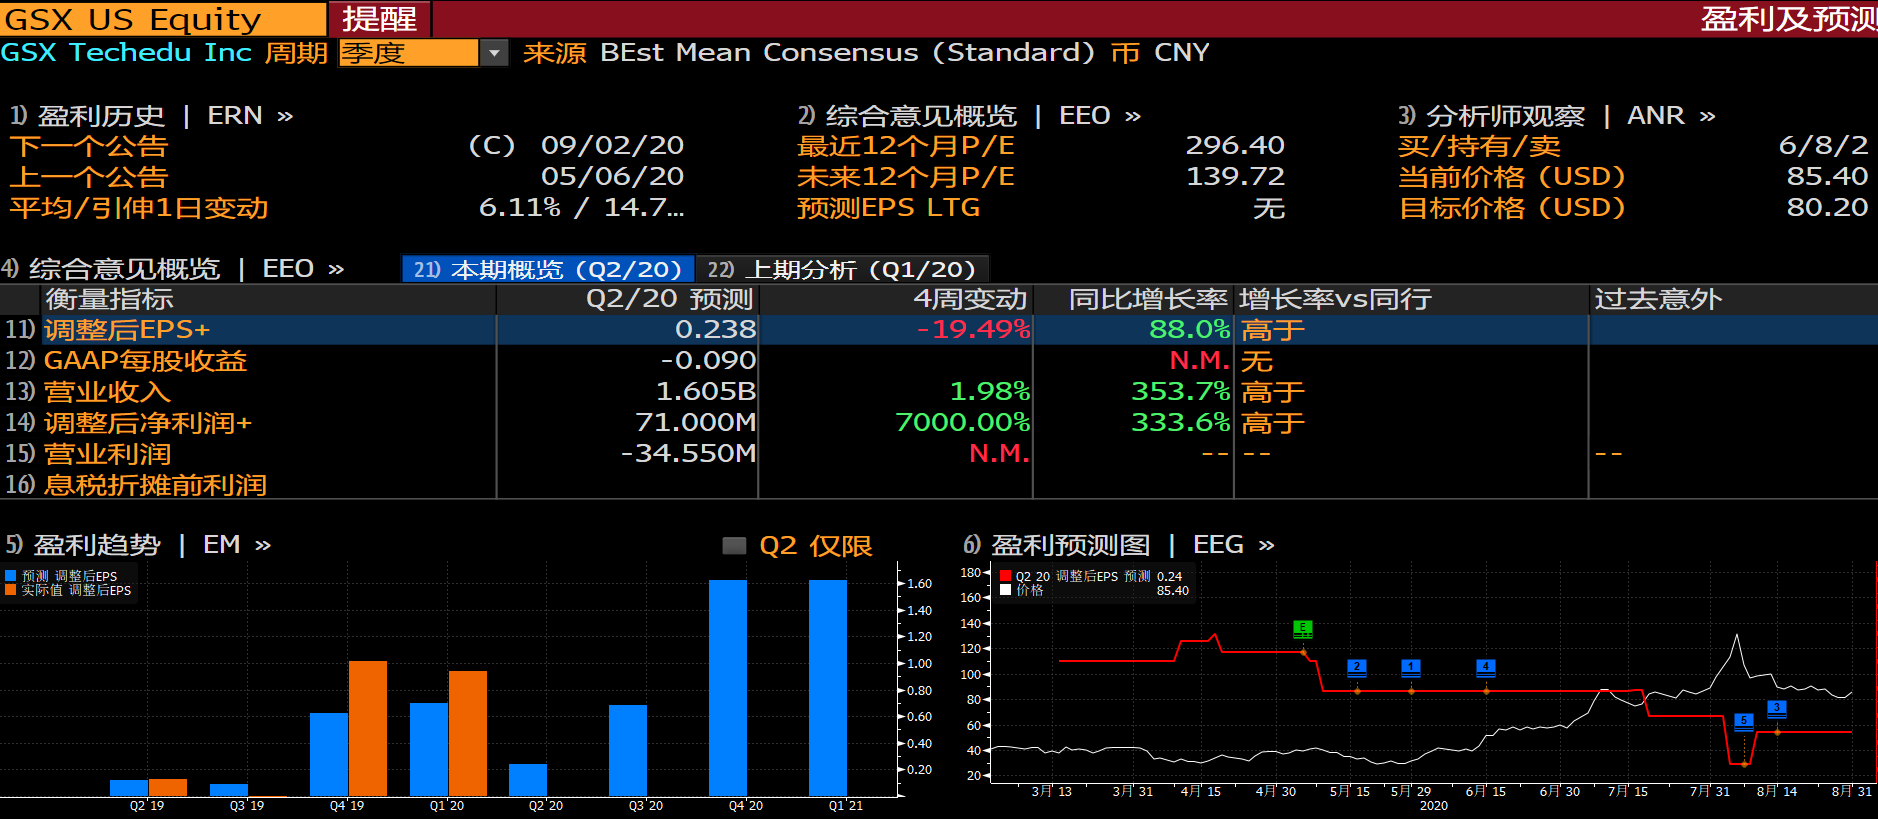Open top 综合意见概览 EEO link beside P/E figures
The height and width of the screenshot is (819, 1878).
[969, 116]
